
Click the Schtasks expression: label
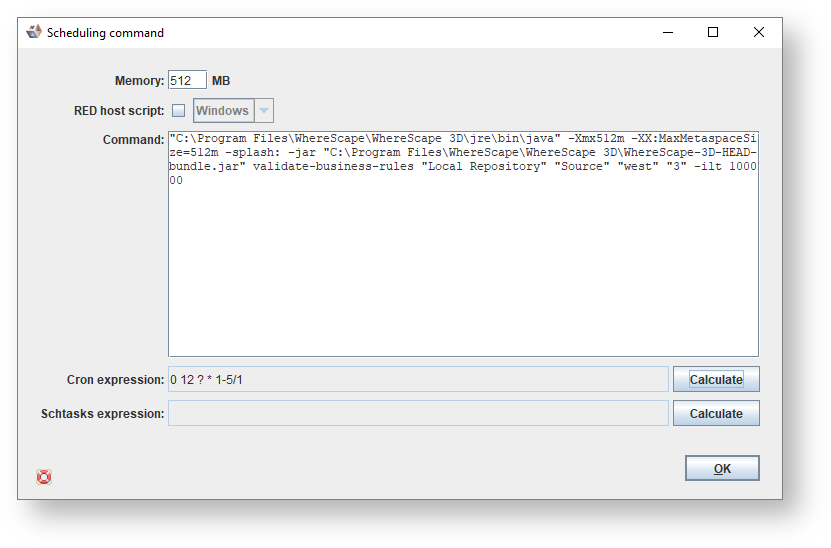(x=103, y=414)
